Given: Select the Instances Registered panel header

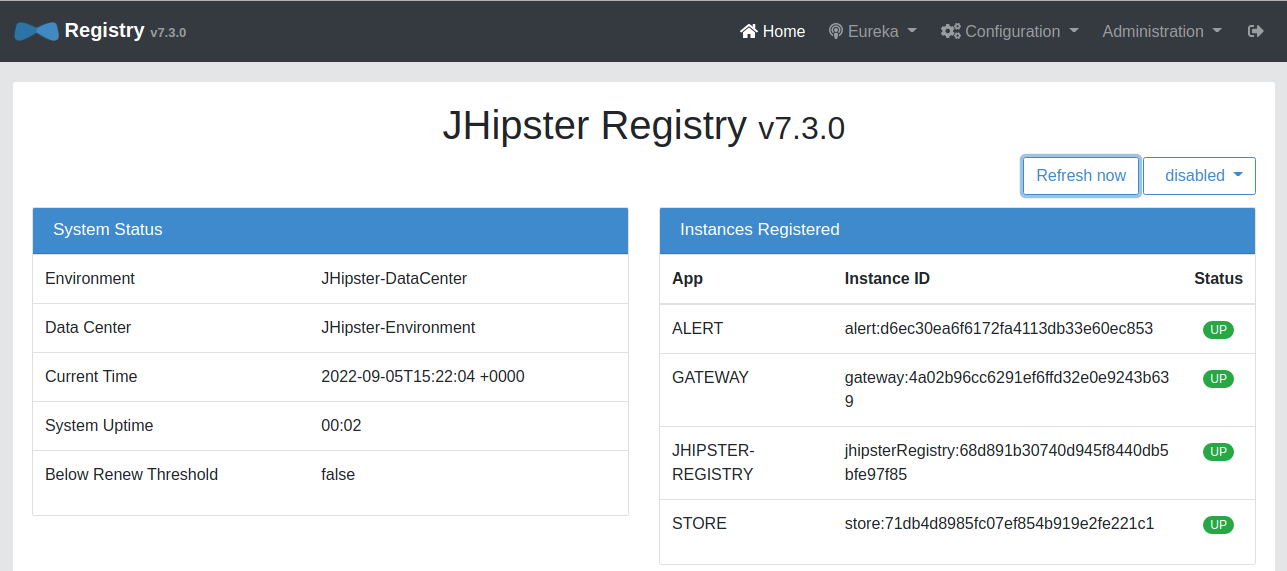Looking at the screenshot, I should click(x=957, y=230).
